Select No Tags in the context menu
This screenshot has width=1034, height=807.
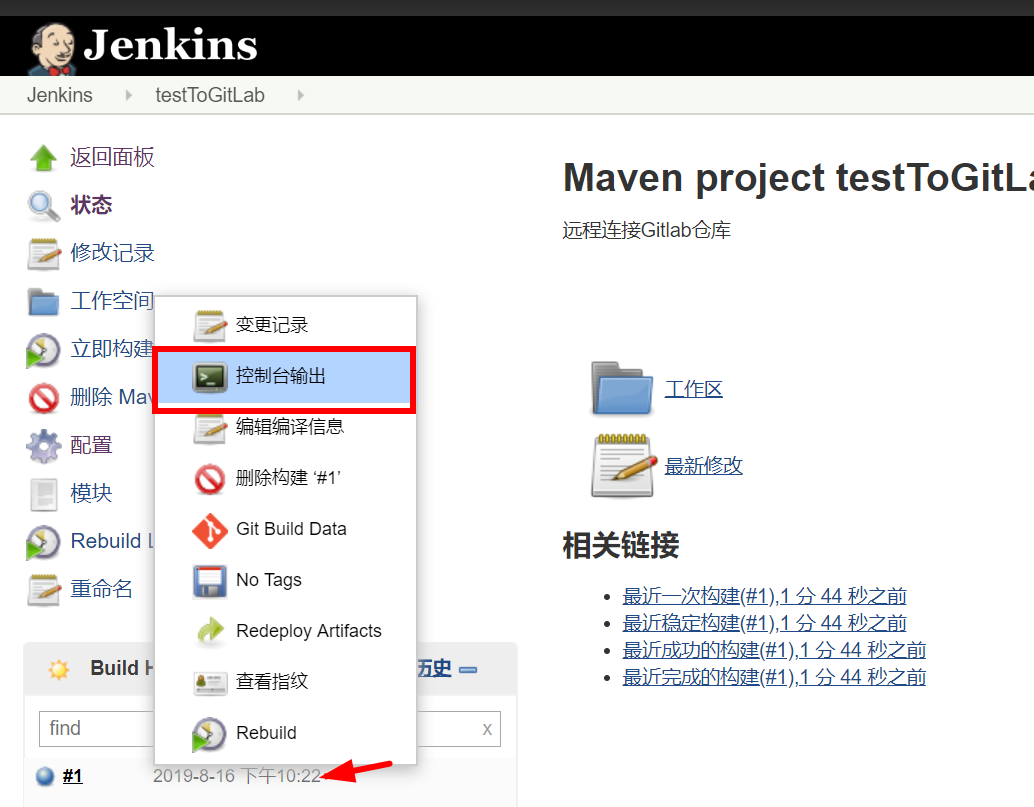point(286,580)
